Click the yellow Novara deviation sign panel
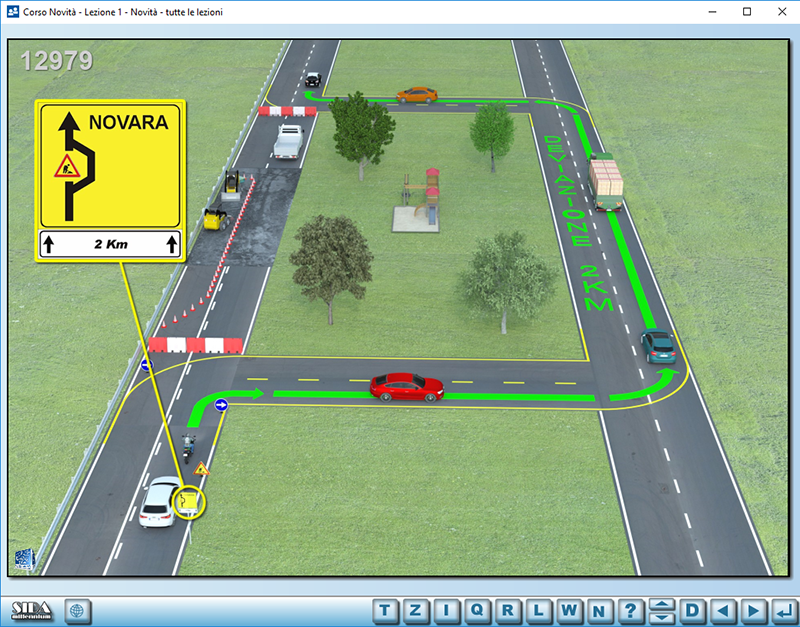The height and width of the screenshot is (627, 800). pos(109,181)
